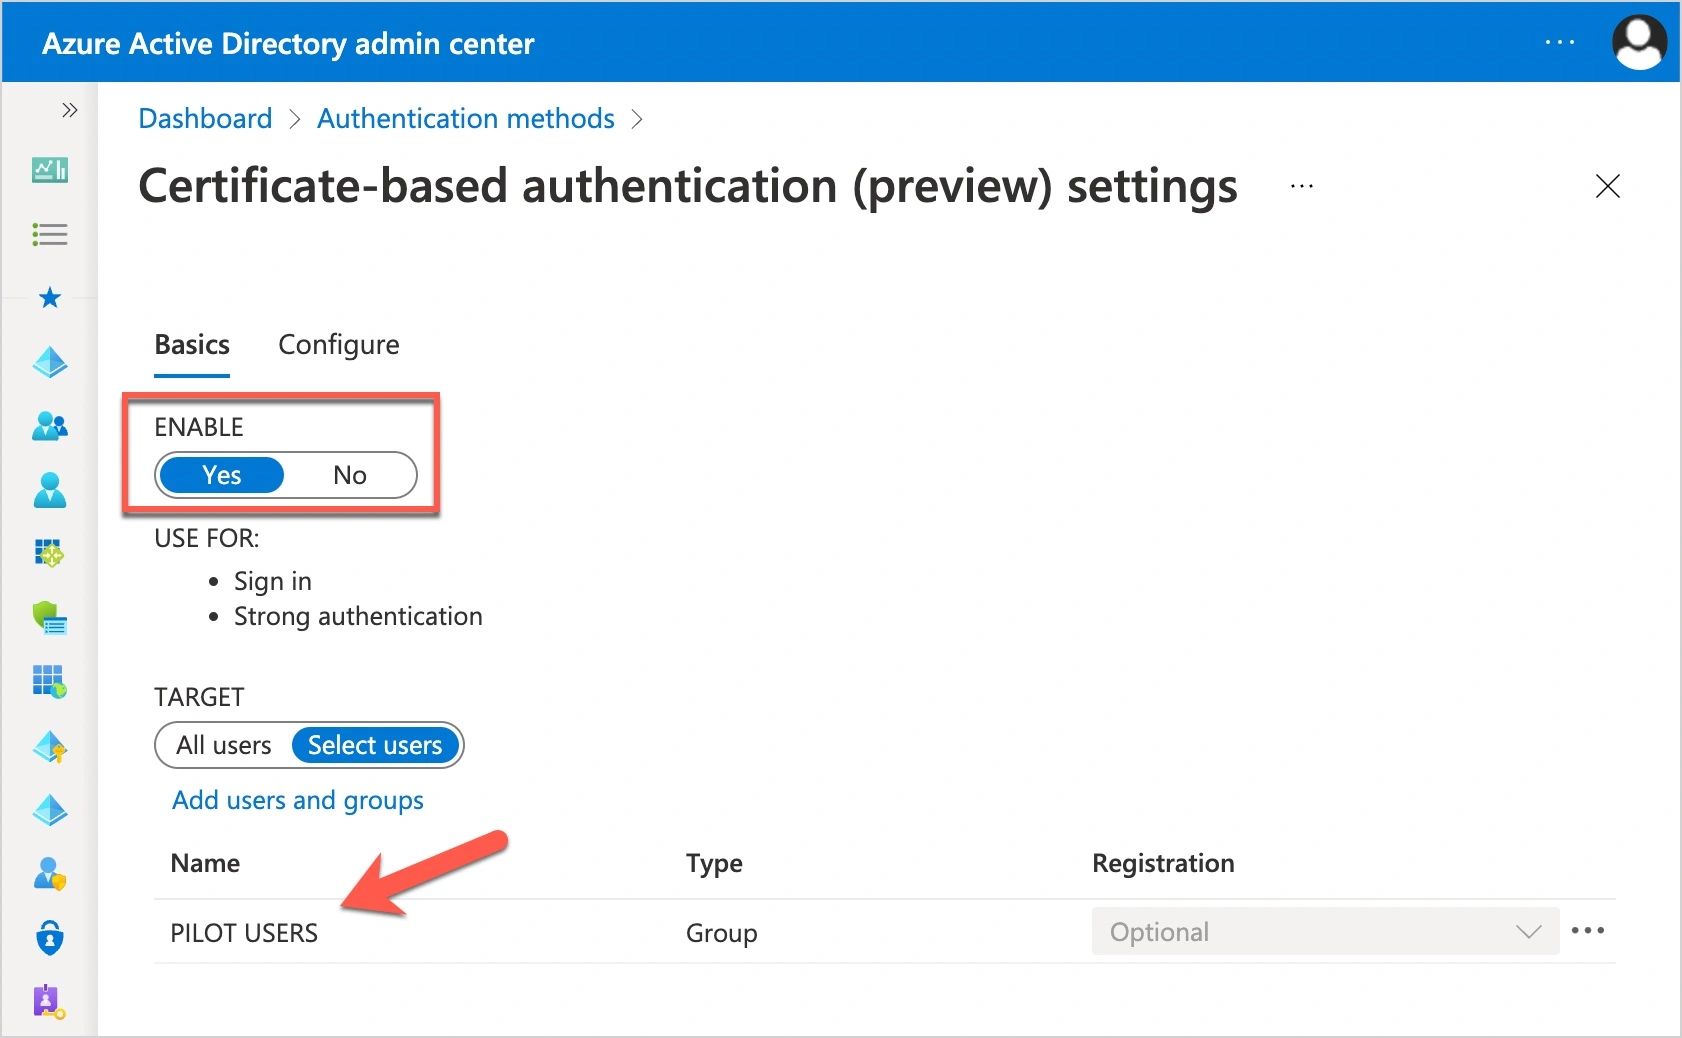Open more options for PILOT USERS row
The image size is (1682, 1038).
pyautogui.click(x=1587, y=931)
